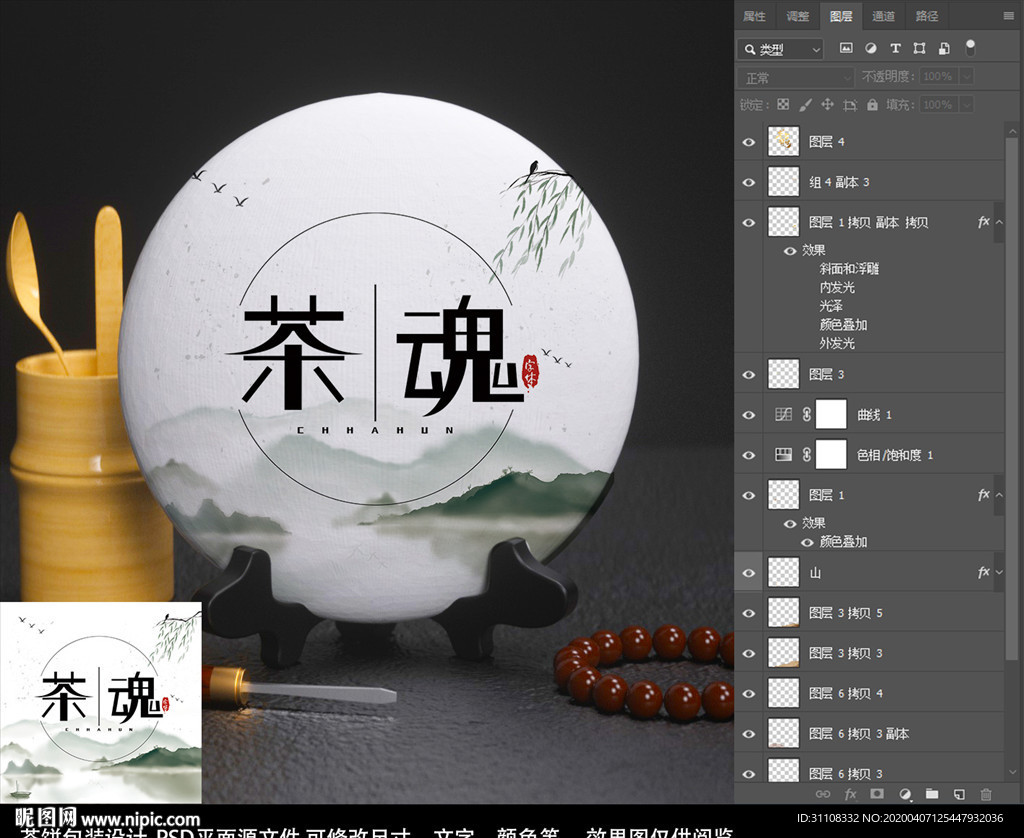This screenshot has width=1024, height=838.
Task: Filter for shape layers icon
Action: 920,48
